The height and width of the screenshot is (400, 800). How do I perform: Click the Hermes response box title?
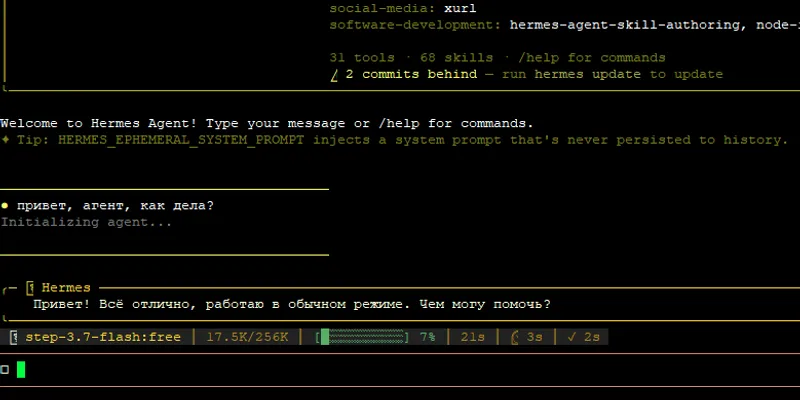[x=66, y=288]
